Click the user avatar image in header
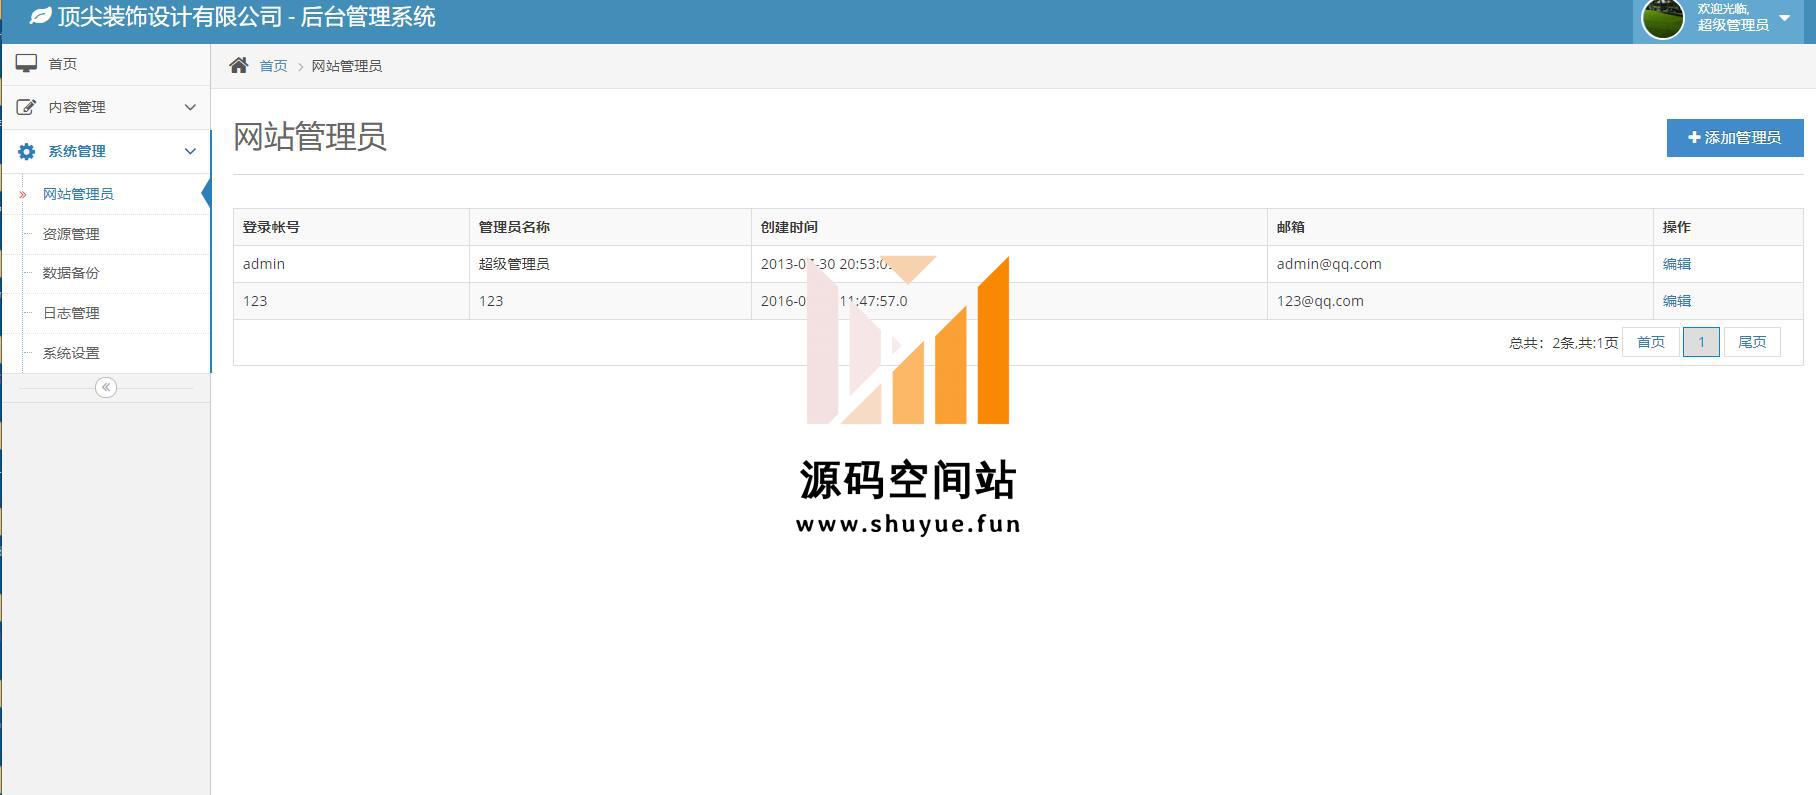 tap(1663, 18)
